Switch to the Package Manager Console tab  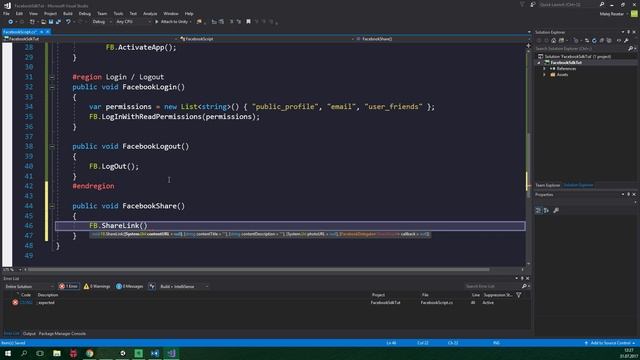point(62,334)
